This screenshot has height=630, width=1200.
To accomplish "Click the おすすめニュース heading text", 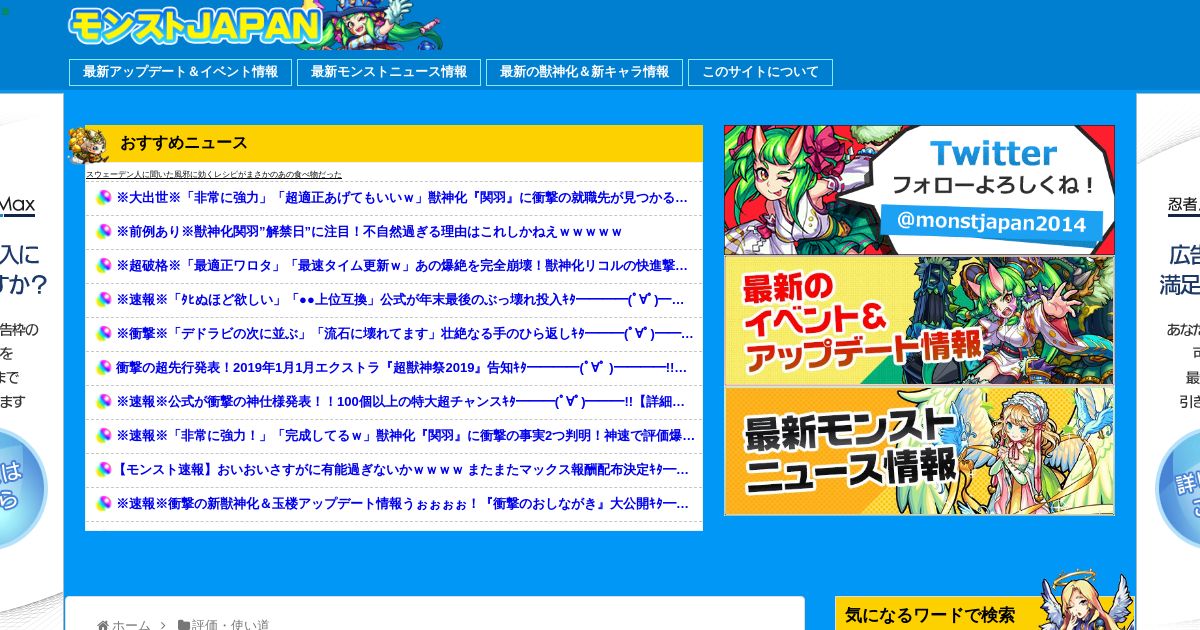I will pyautogui.click(x=184, y=144).
